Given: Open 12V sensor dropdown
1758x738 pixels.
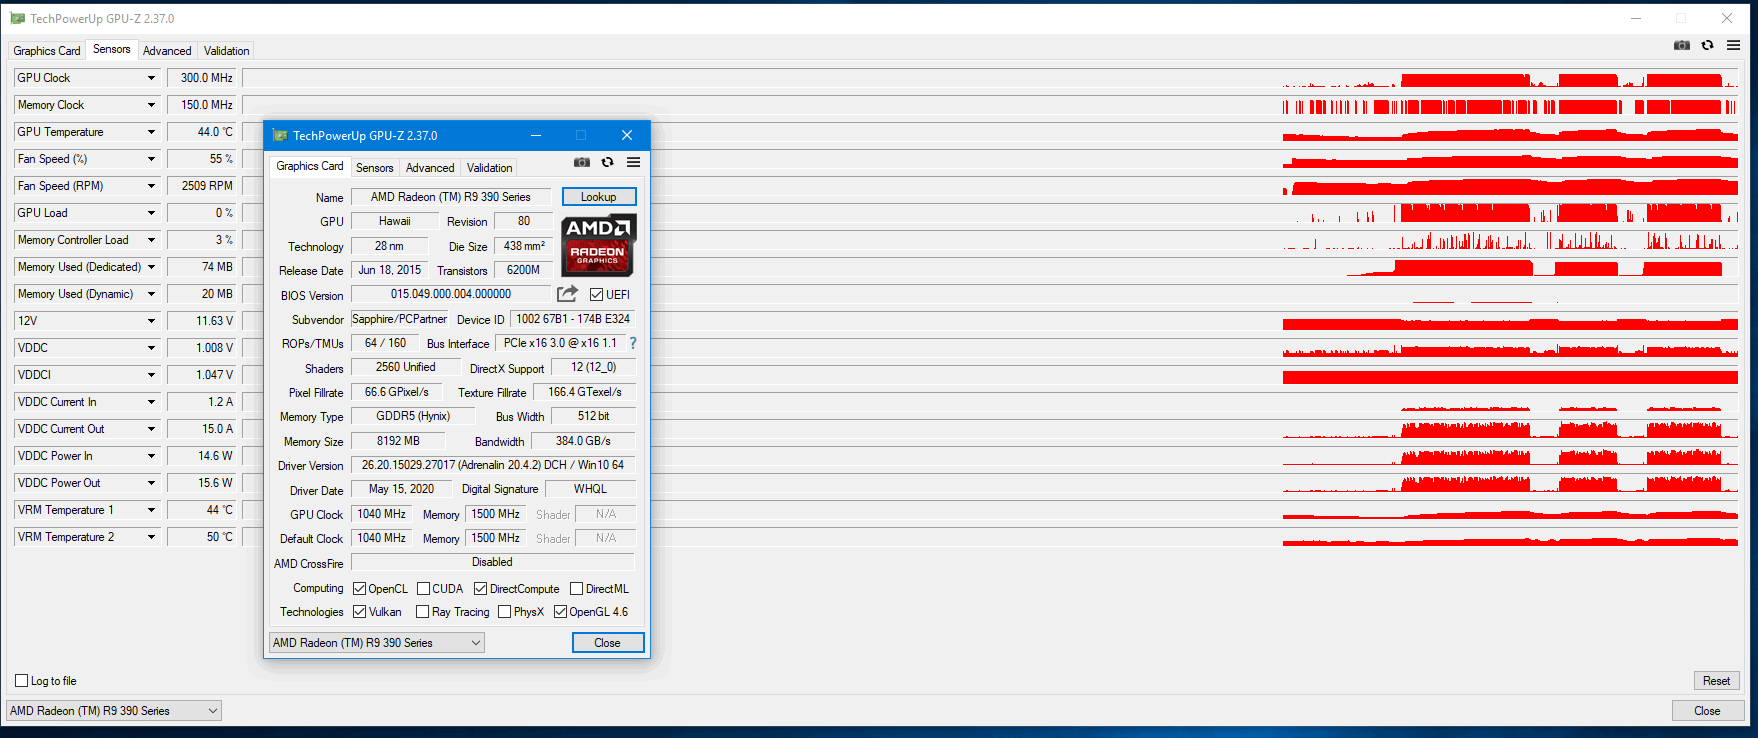Looking at the screenshot, I should [152, 321].
